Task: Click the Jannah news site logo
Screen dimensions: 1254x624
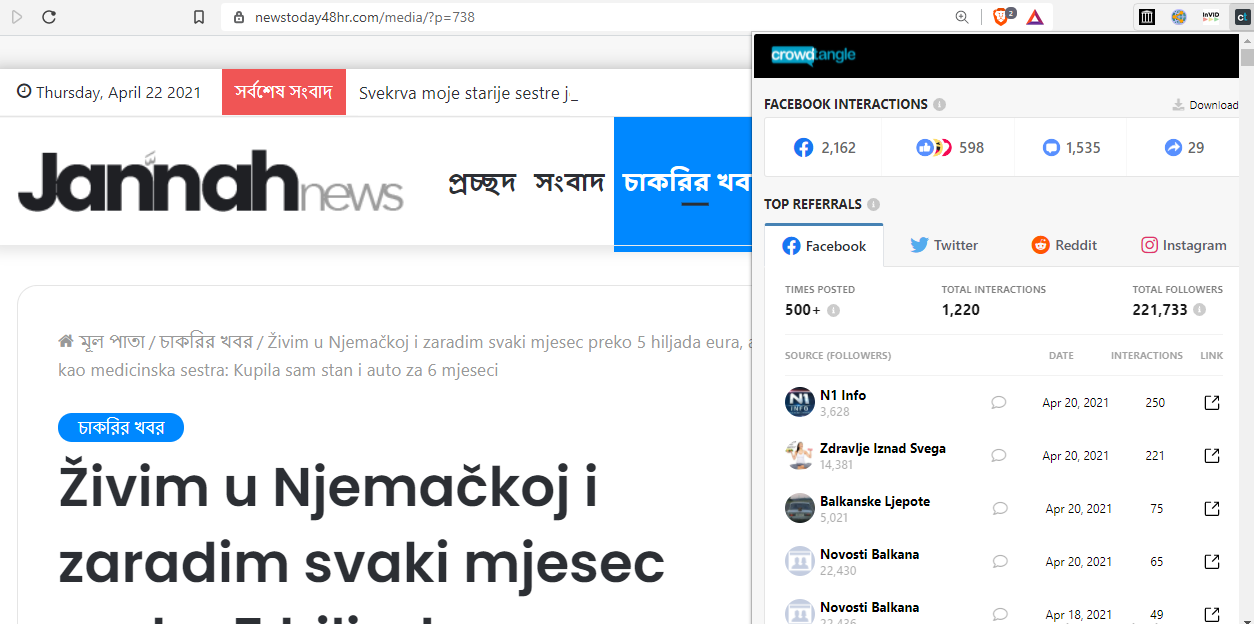Action: (211, 180)
